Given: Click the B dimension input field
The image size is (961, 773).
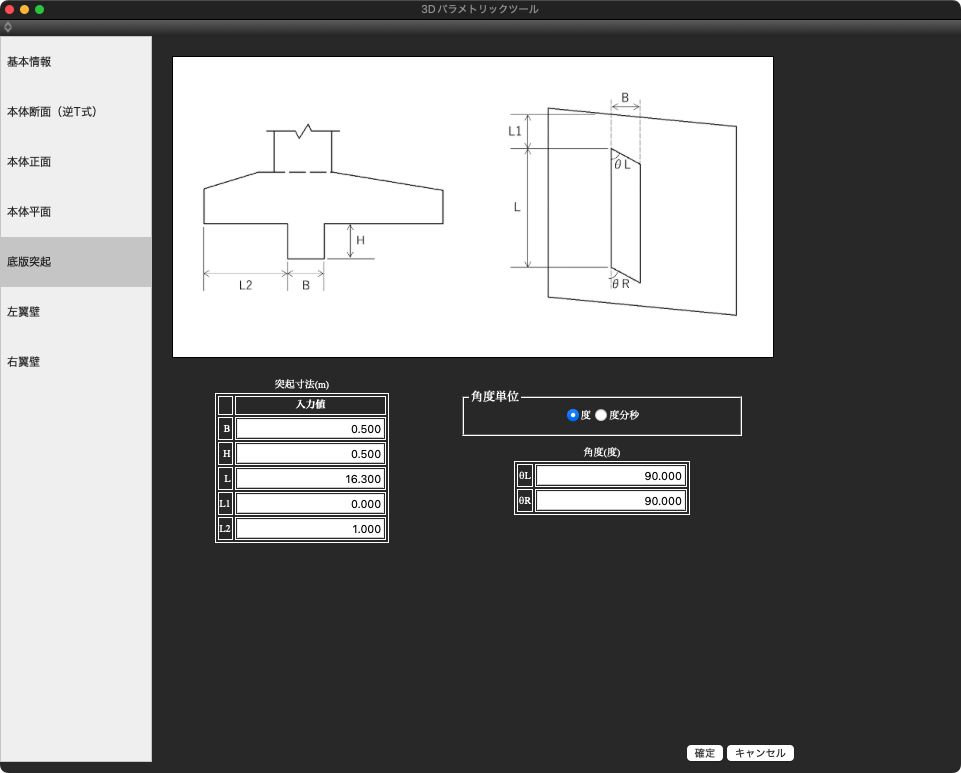Looking at the screenshot, I should 310,429.
